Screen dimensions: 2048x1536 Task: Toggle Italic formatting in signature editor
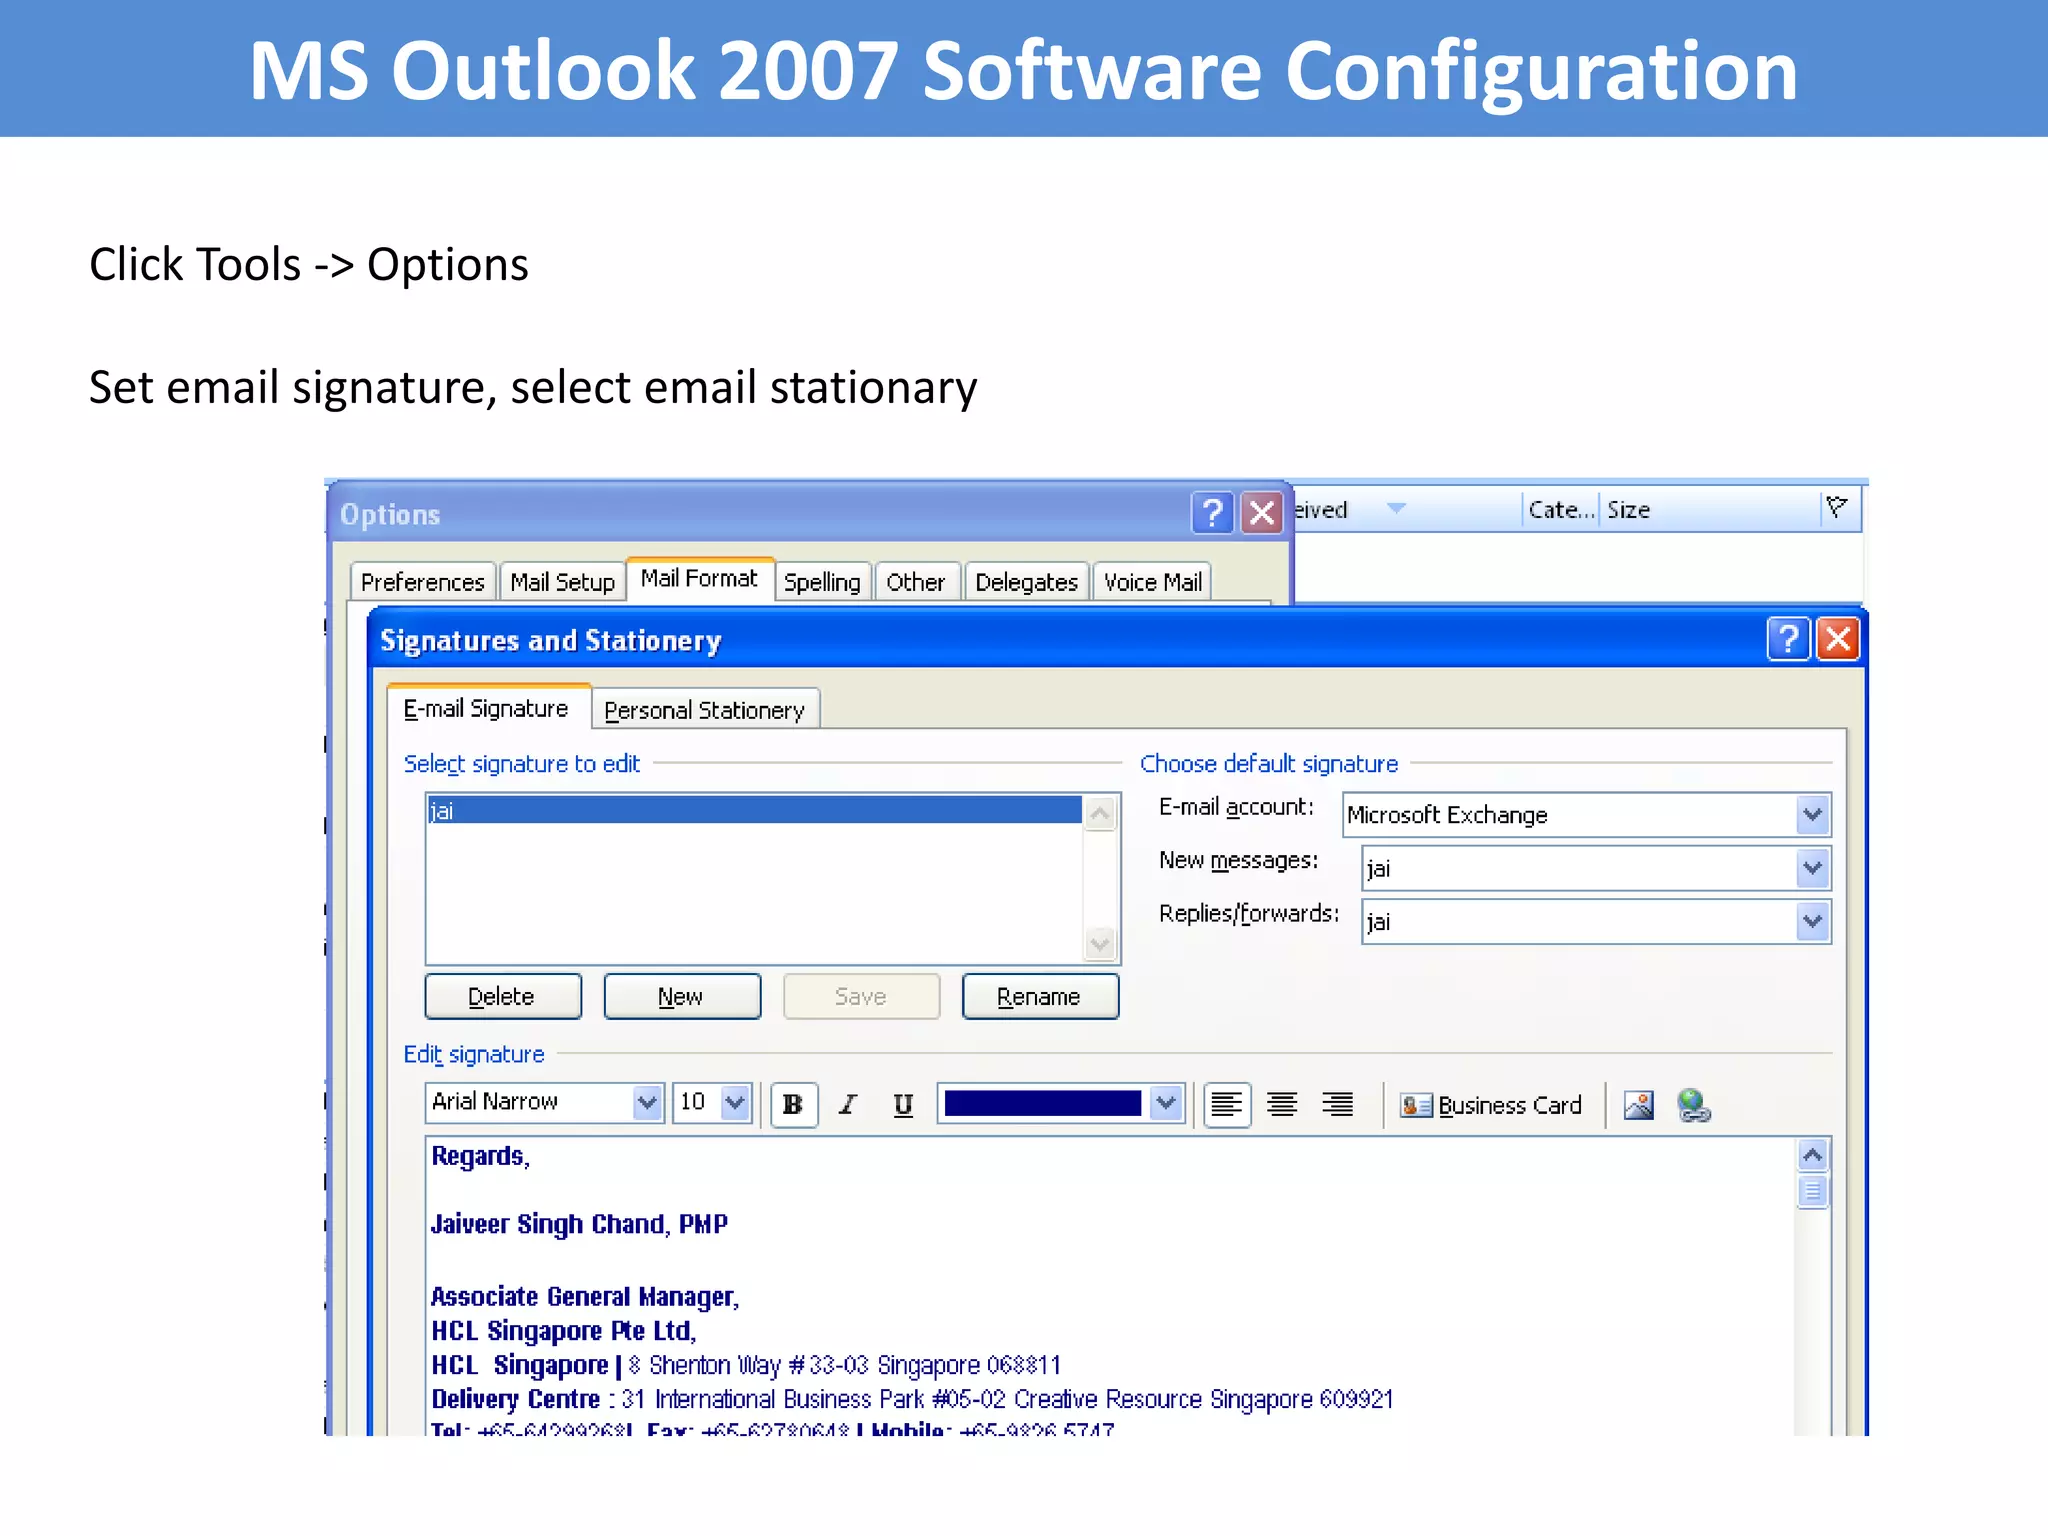[848, 1105]
